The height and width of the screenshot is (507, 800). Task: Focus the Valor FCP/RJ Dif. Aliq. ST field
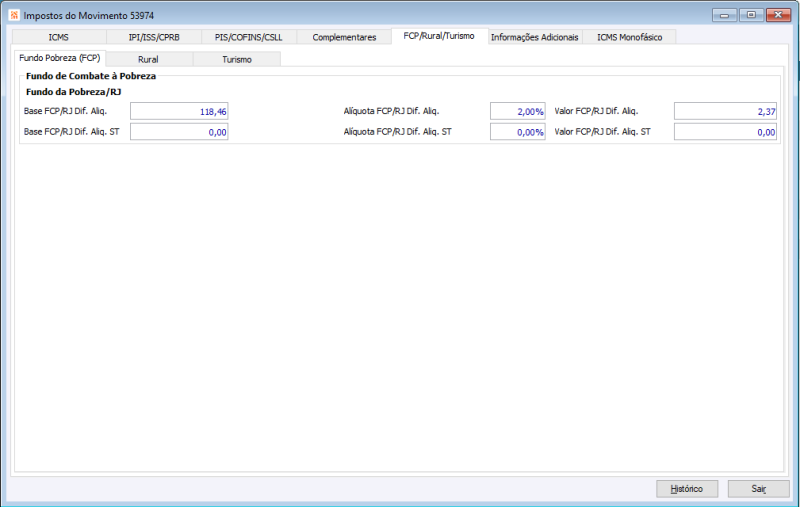pyautogui.click(x=725, y=132)
